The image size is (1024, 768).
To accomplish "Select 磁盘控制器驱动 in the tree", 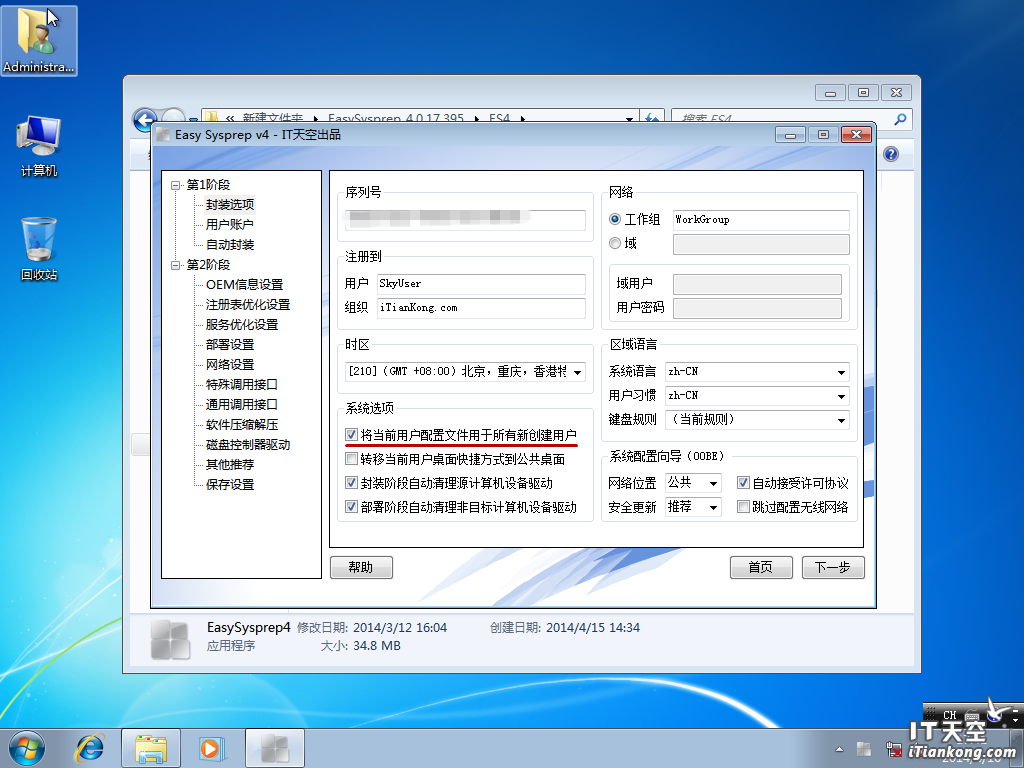I will pyautogui.click(x=248, y=445).
